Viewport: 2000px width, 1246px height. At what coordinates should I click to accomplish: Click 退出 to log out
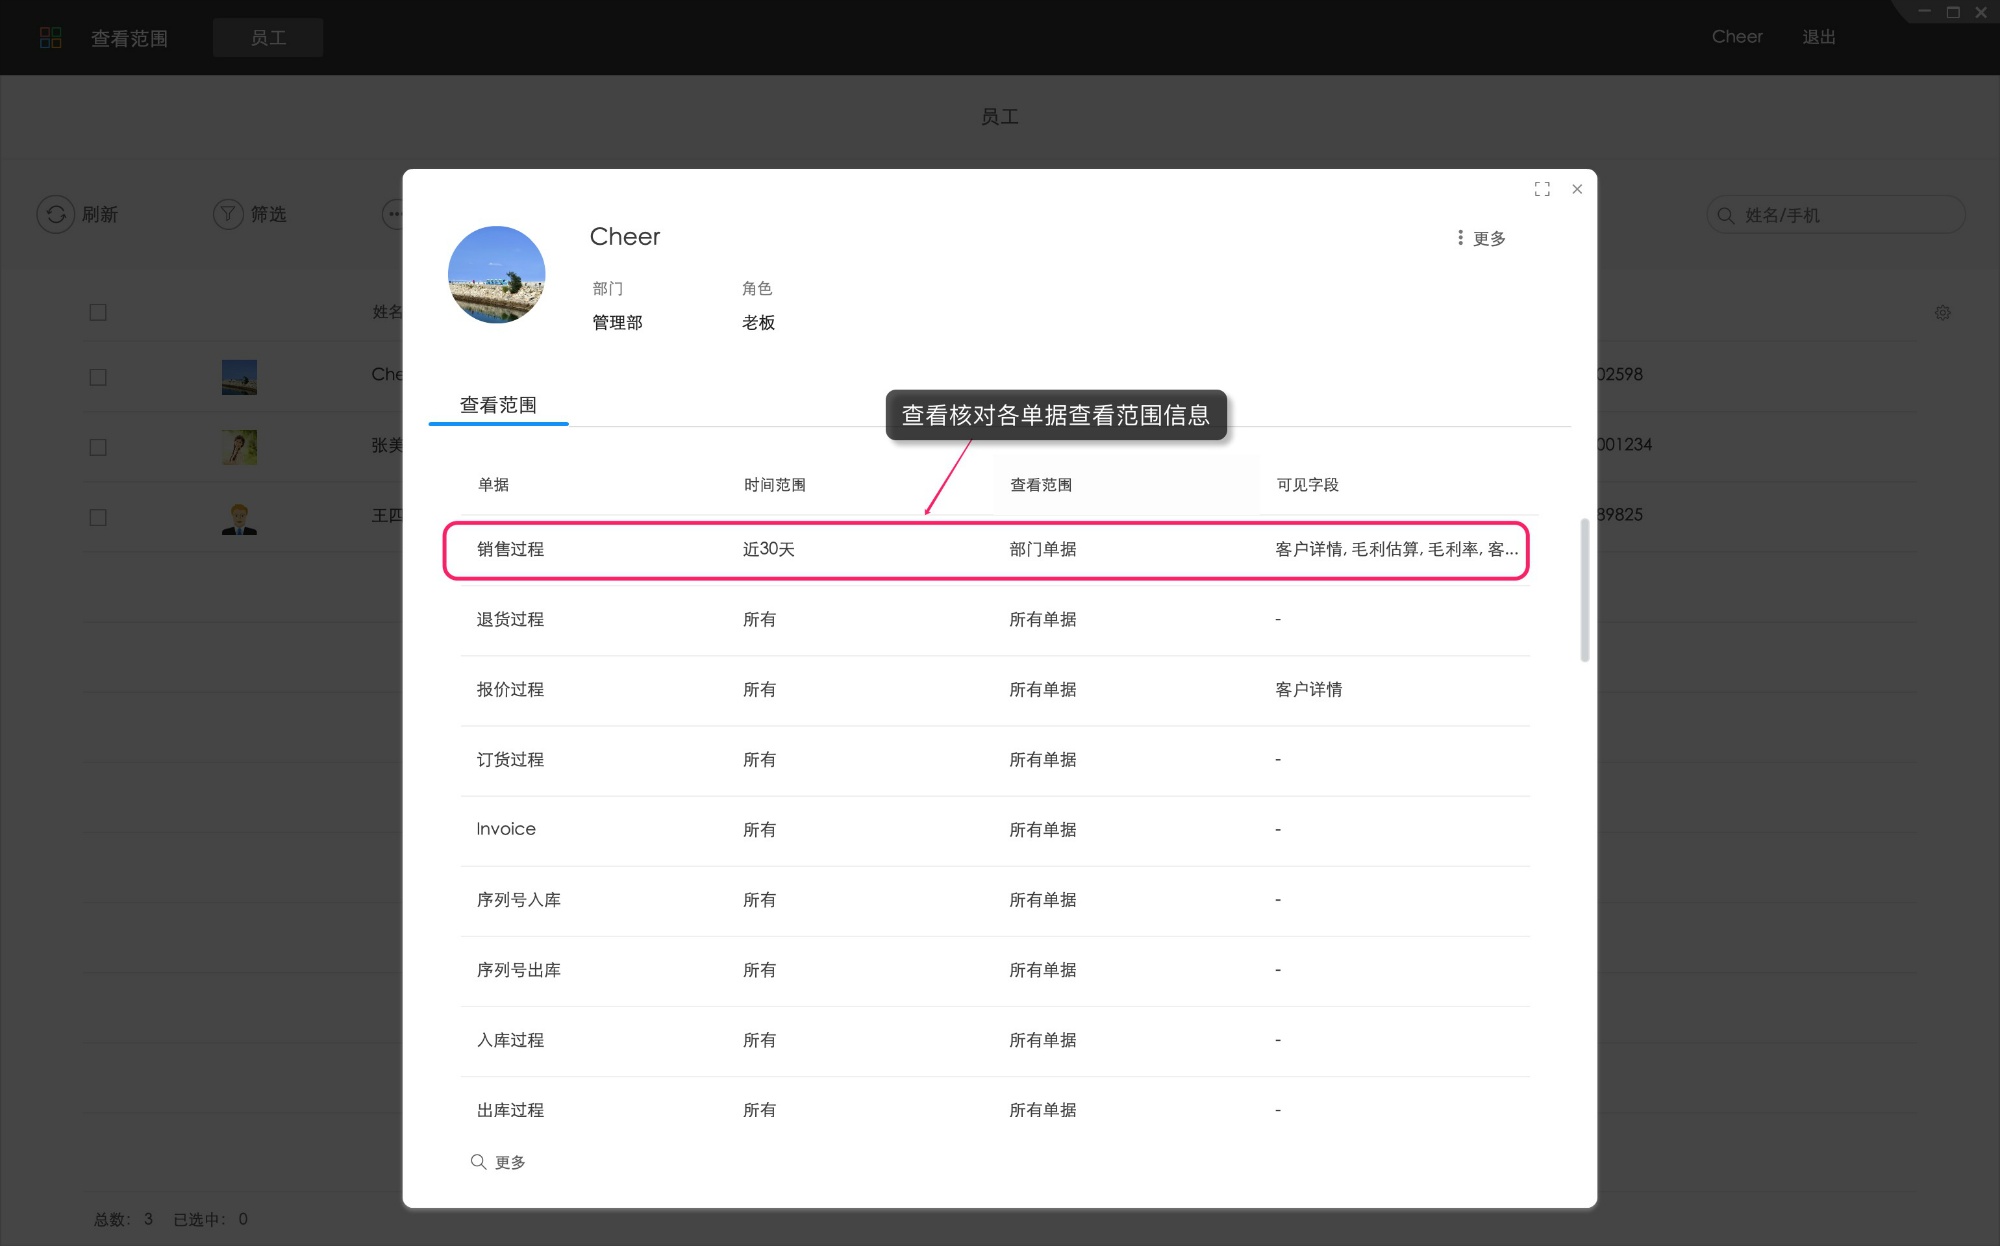click(x=1819, y=37)
